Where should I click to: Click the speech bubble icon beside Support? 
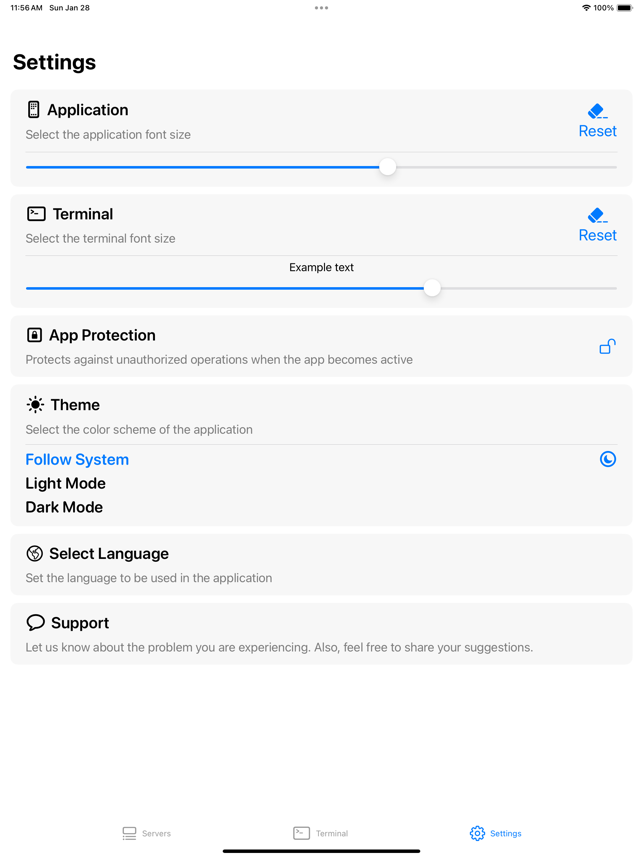pyautogui.click(x=36, y=623)
